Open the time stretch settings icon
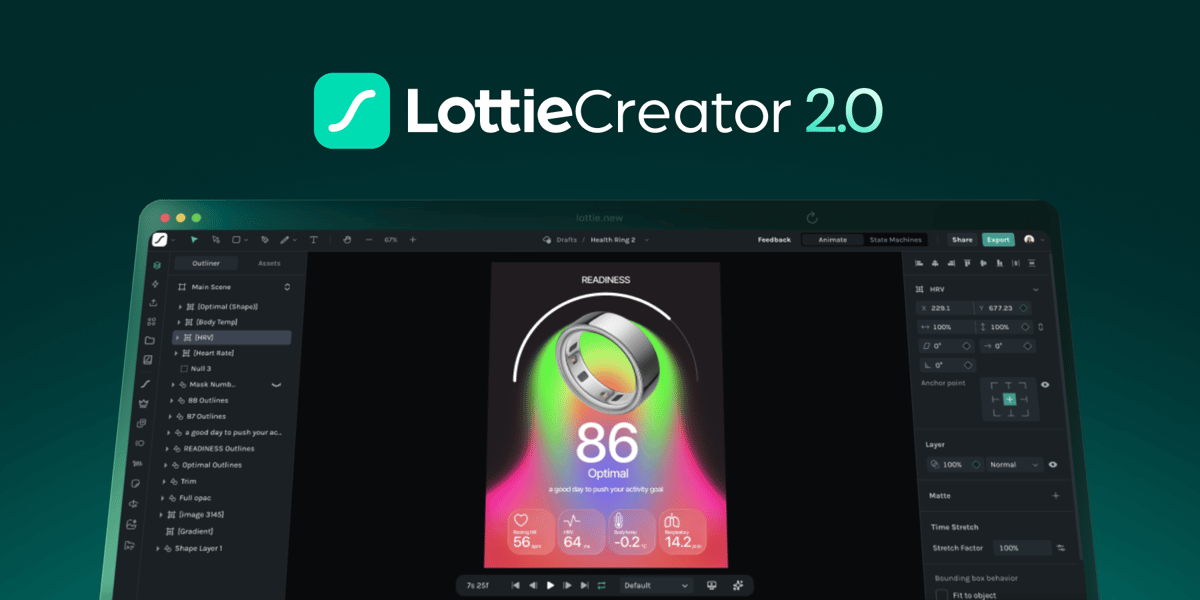This screenshot has height=600, width=1200. click(1061, 548)
